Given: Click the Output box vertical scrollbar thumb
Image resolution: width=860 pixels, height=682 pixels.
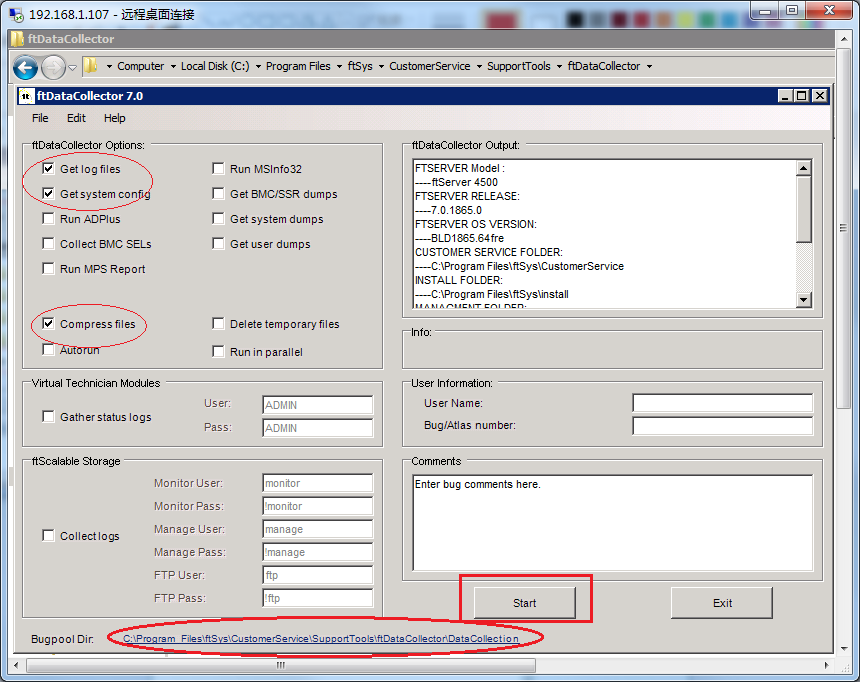Looking at the screenshot, I should click(804, 208).
